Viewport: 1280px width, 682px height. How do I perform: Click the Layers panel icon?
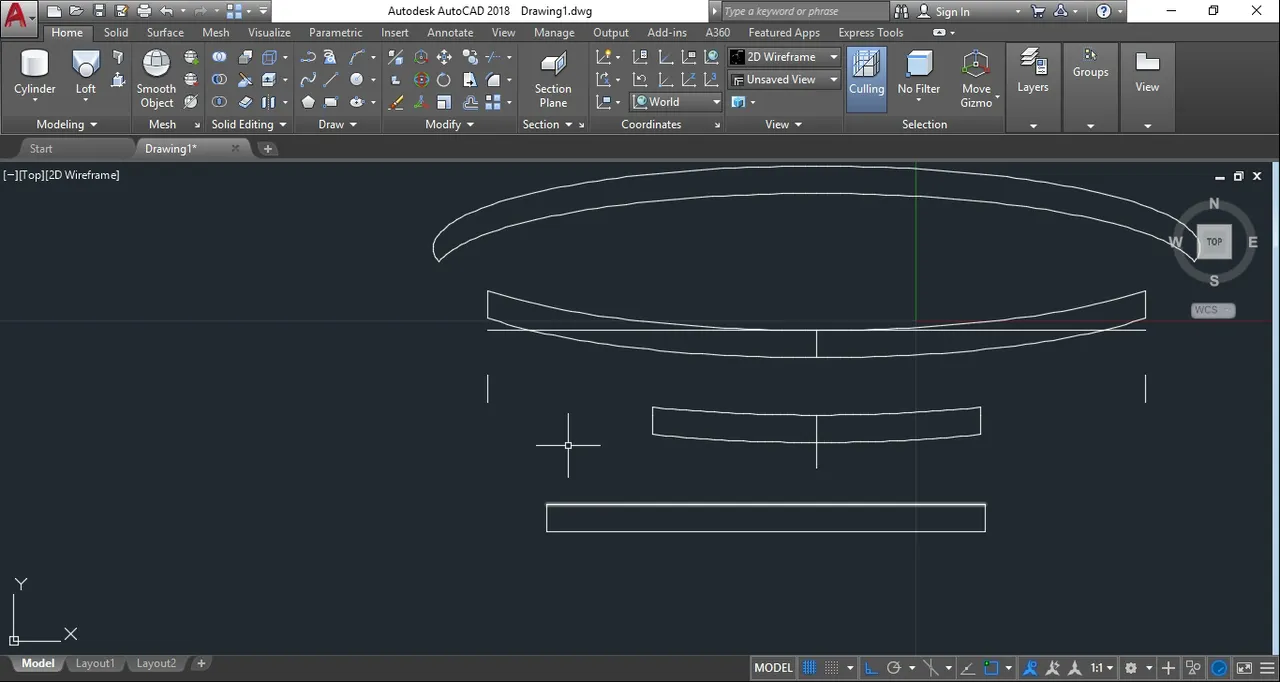pos(1033,70)
